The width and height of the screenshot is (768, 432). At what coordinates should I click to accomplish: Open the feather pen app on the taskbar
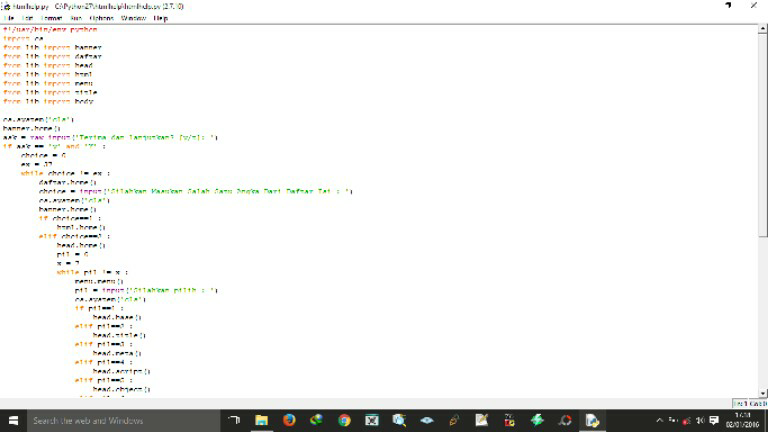coord(454,421)
